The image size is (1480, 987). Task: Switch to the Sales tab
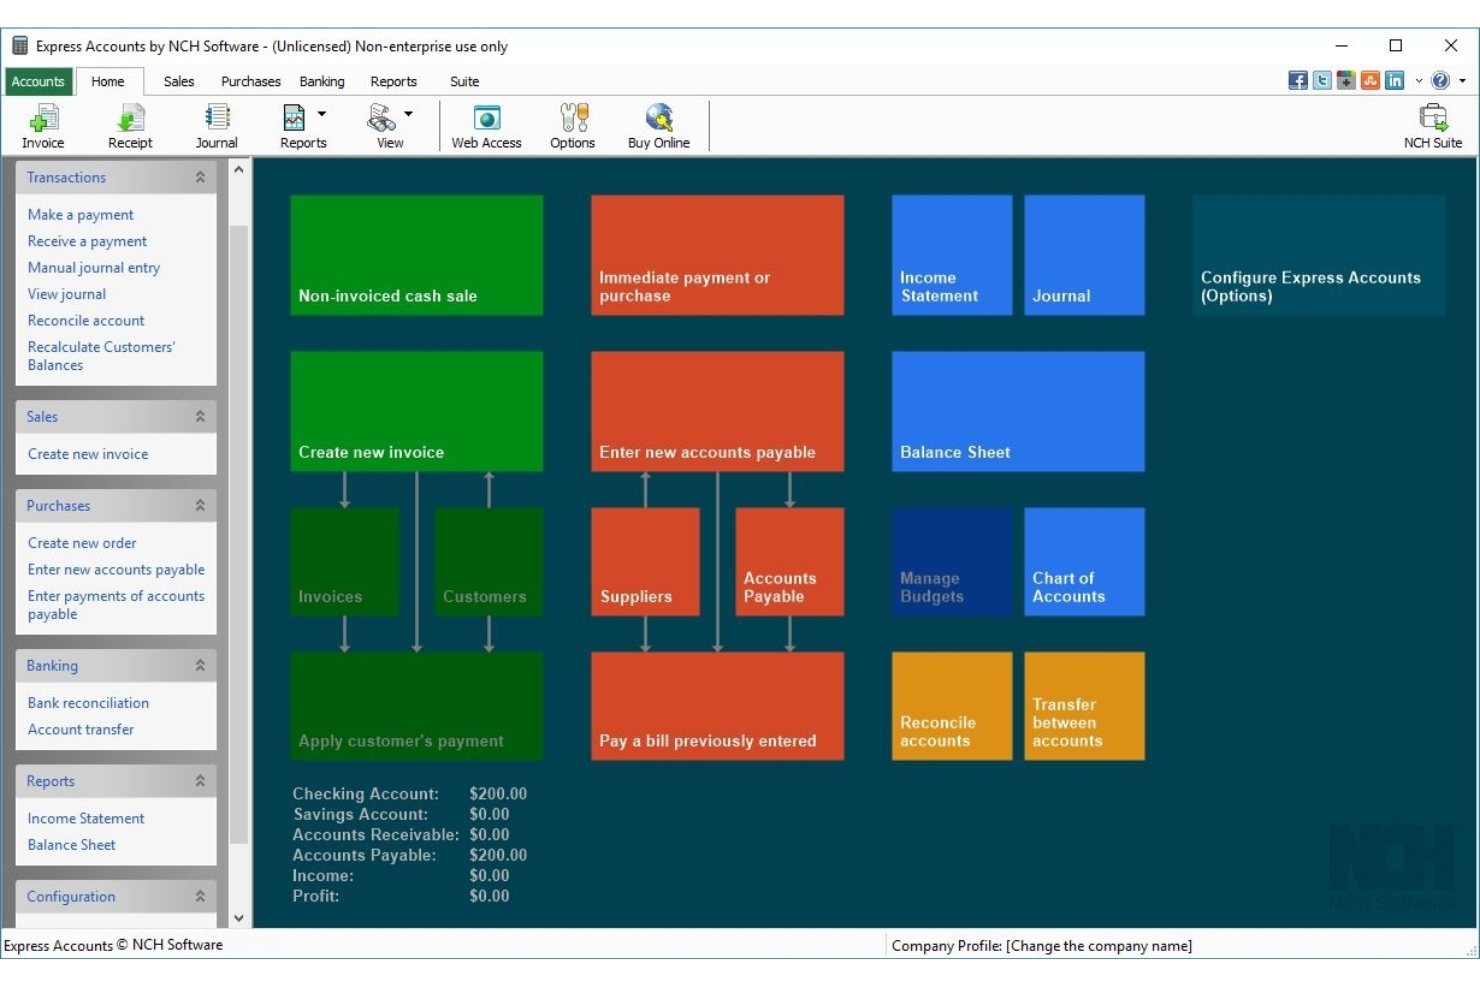click(x=179, y=82)
